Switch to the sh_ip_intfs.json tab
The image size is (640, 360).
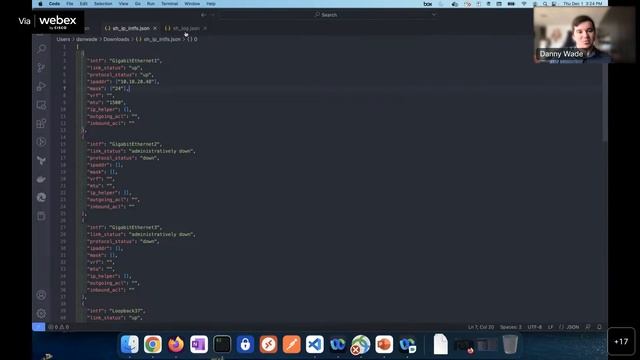(x=131, y=28)
